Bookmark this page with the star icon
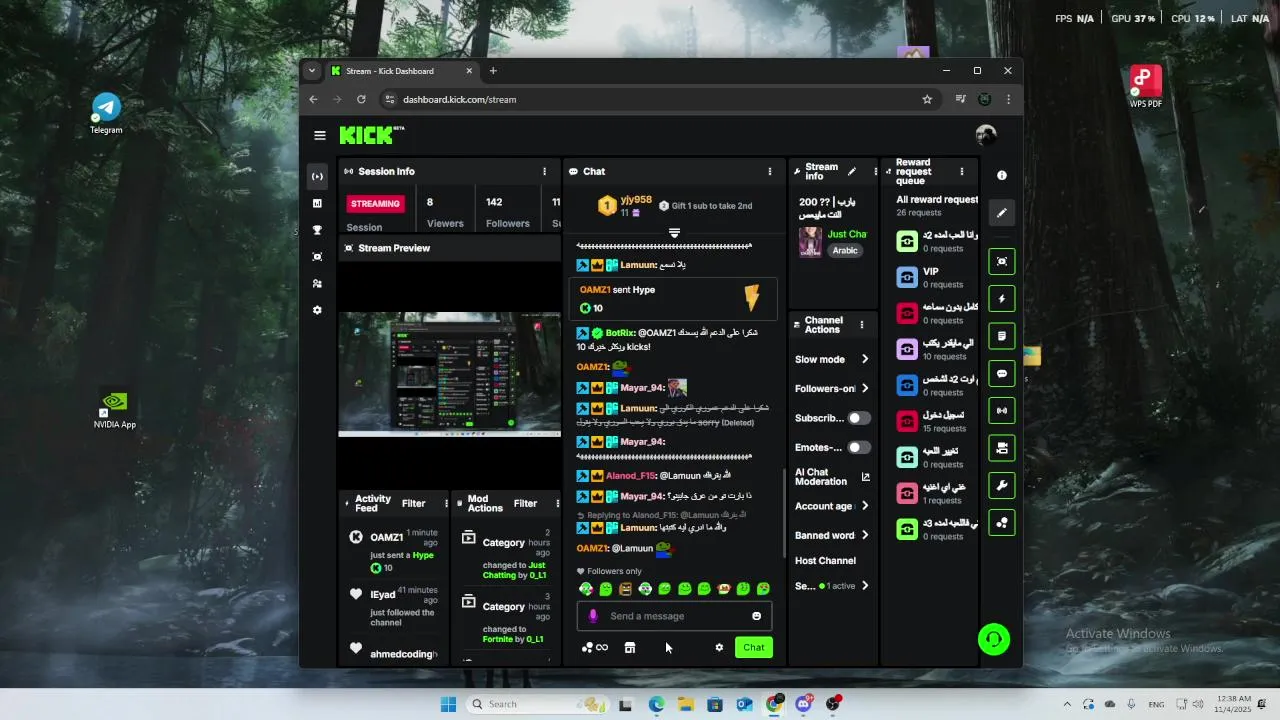The height and width of the screenshot is (720, 1280). [x=927, y=99]
